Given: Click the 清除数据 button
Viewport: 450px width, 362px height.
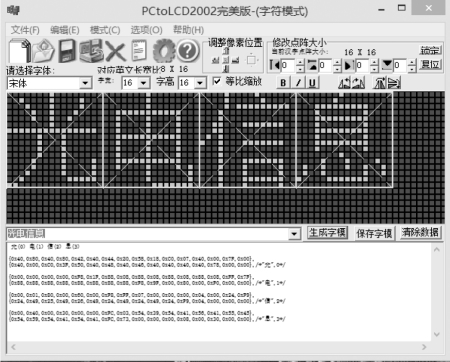Looking at the screenshot, I should coord(420,232).
